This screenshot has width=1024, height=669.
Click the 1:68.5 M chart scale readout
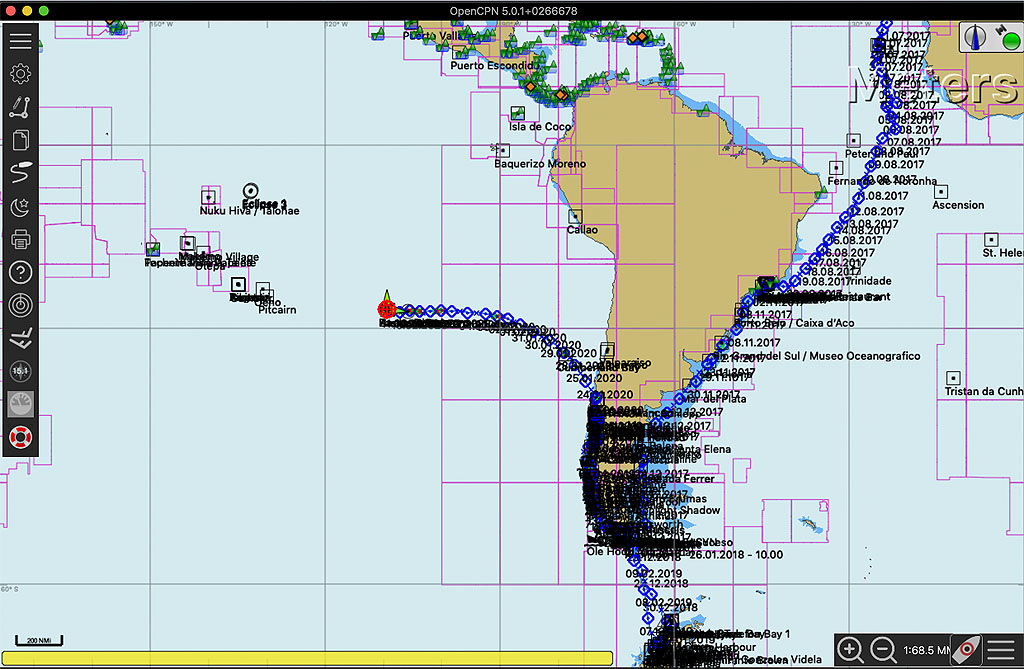[924, 649]
